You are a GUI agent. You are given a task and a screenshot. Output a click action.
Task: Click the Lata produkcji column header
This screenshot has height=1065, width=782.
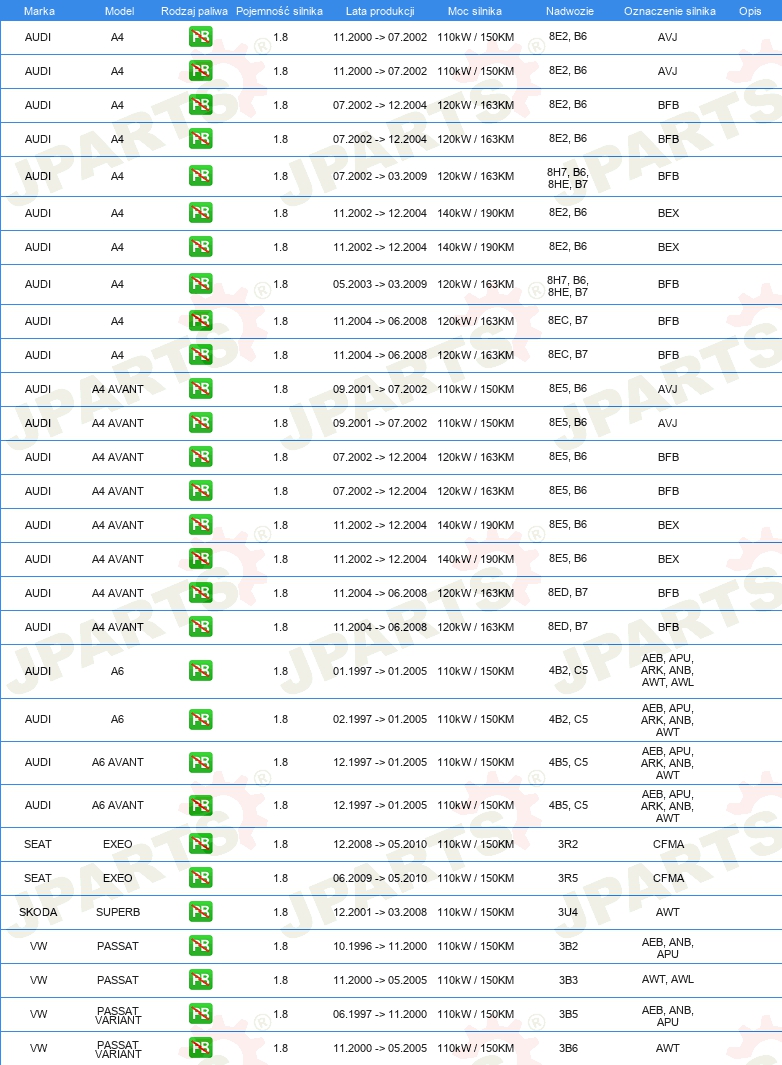380,11
